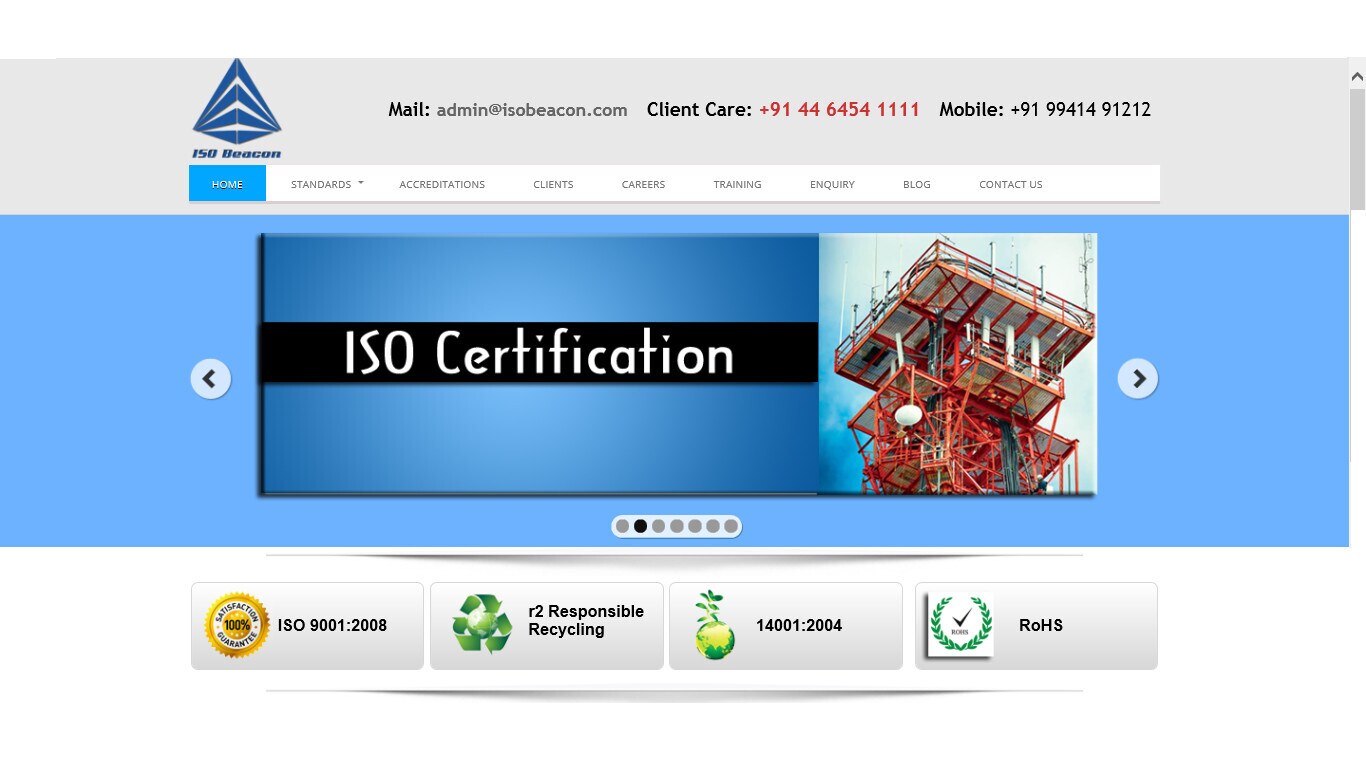Image resolution: width=1366 pixels, height=768 pixels.
Task: Go to the previous slide arrow
Action: [x=211, y=379]
